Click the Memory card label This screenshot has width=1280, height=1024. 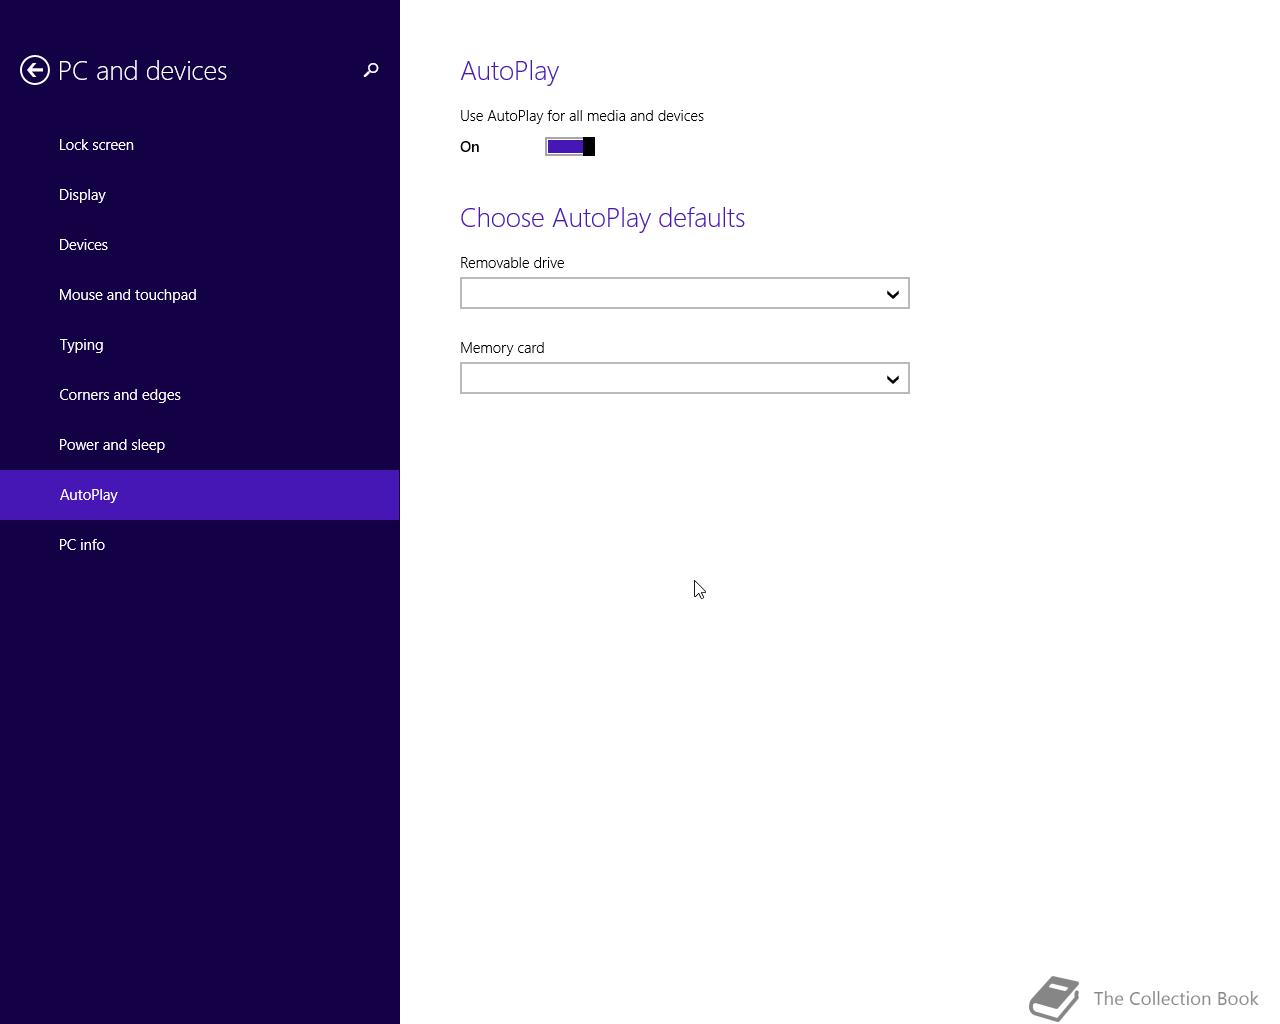pos(502,348)
